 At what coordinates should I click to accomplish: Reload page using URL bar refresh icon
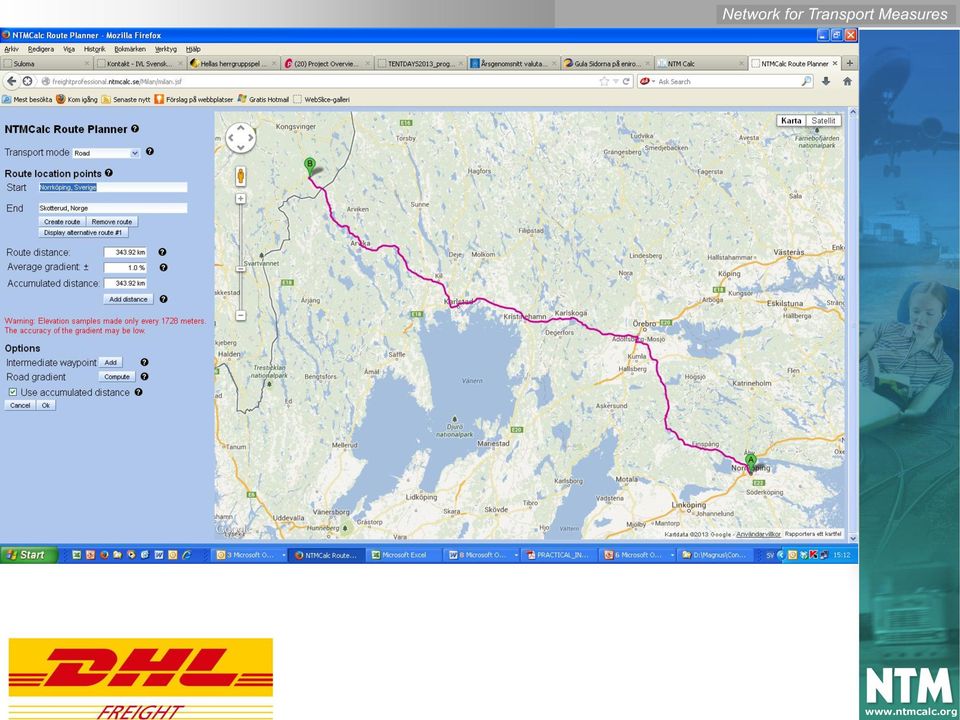click(626, 81)
